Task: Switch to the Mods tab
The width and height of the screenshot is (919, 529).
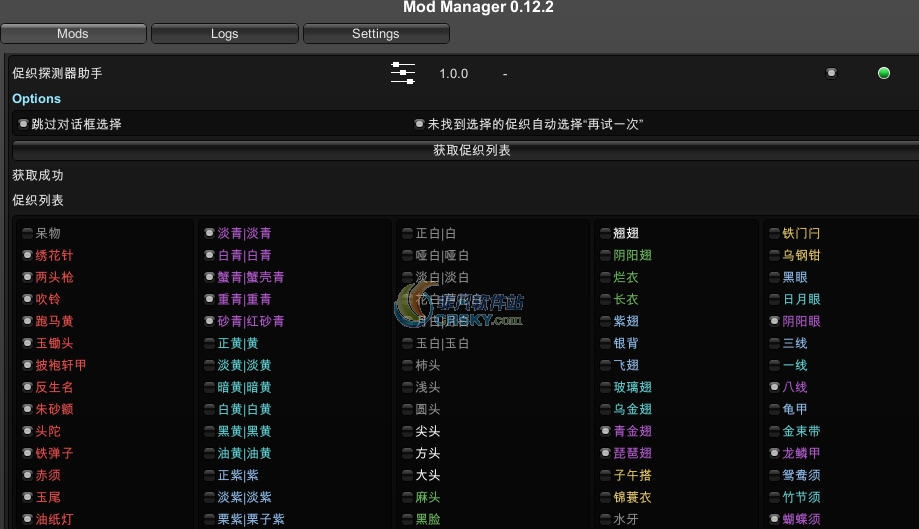Action: (x=73, y=33)
